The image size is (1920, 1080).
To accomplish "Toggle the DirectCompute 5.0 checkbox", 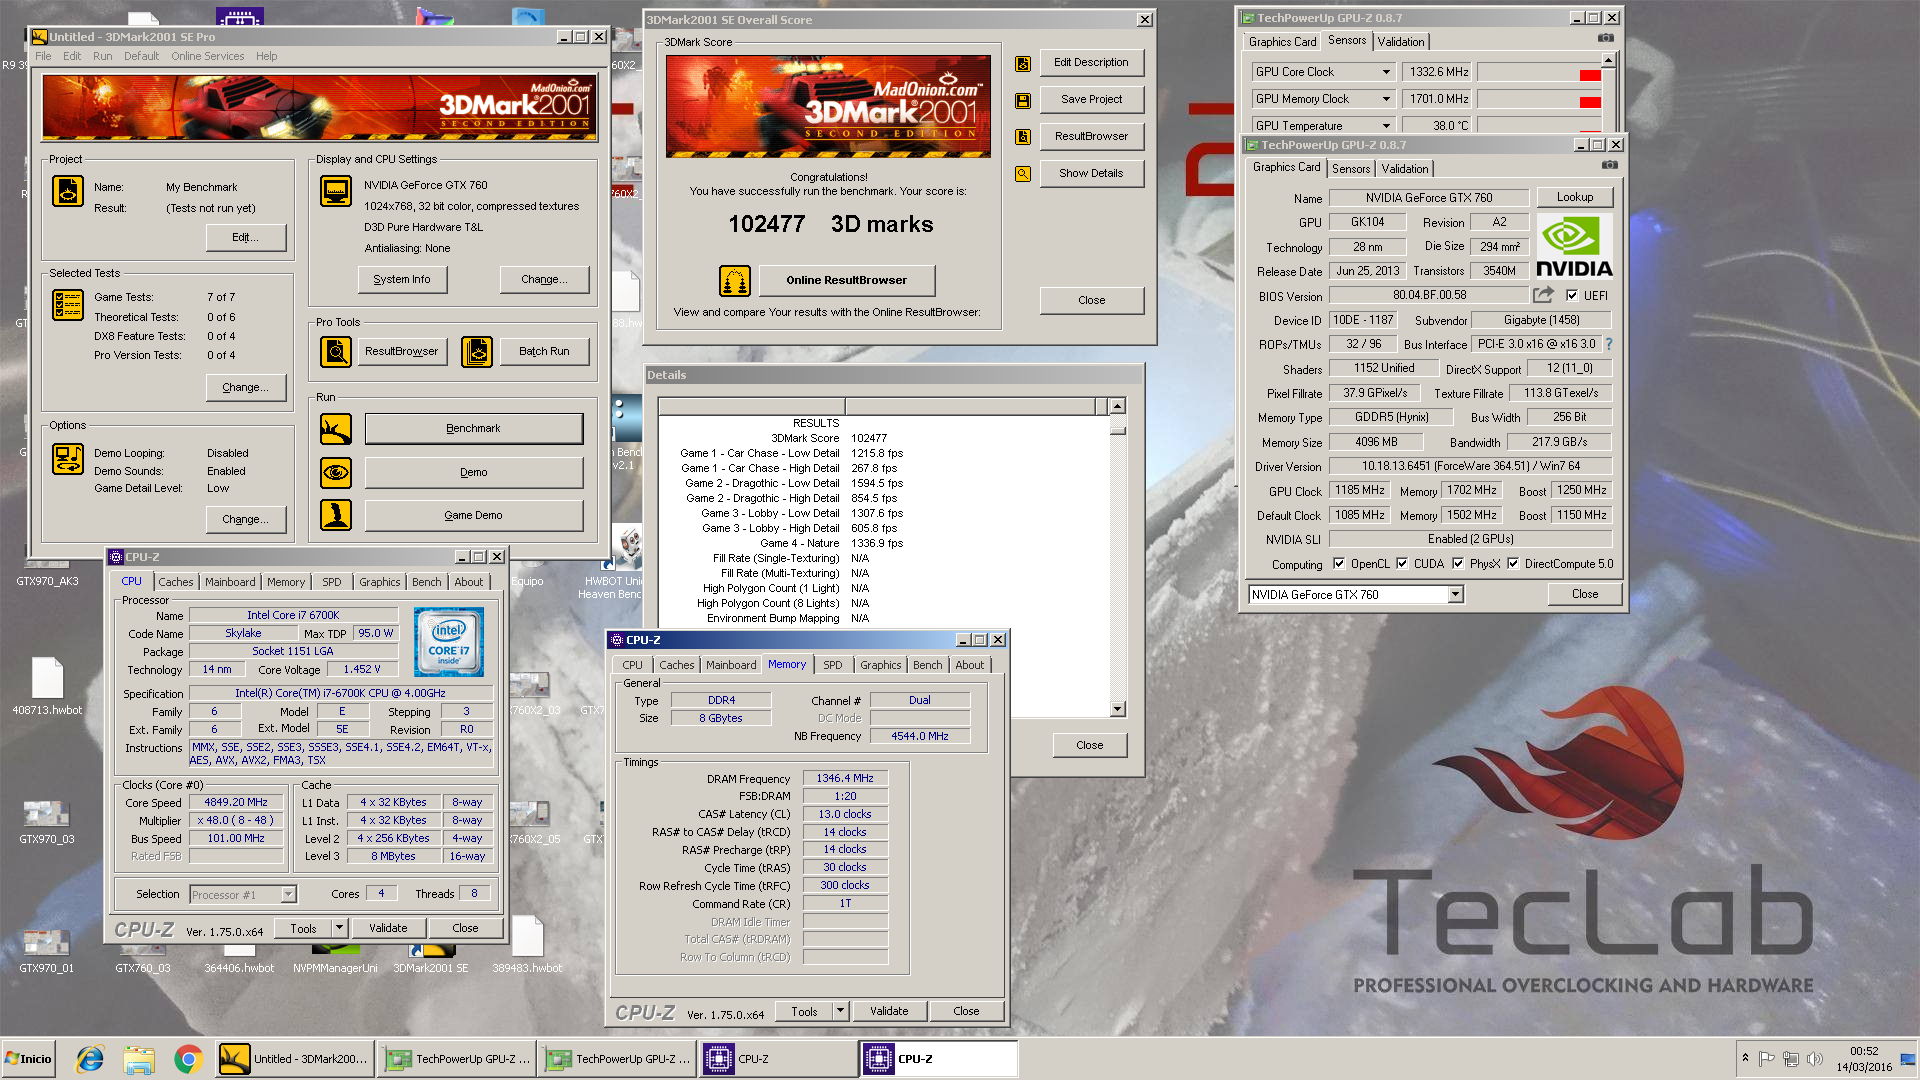I will click(x=1513, y=564).
